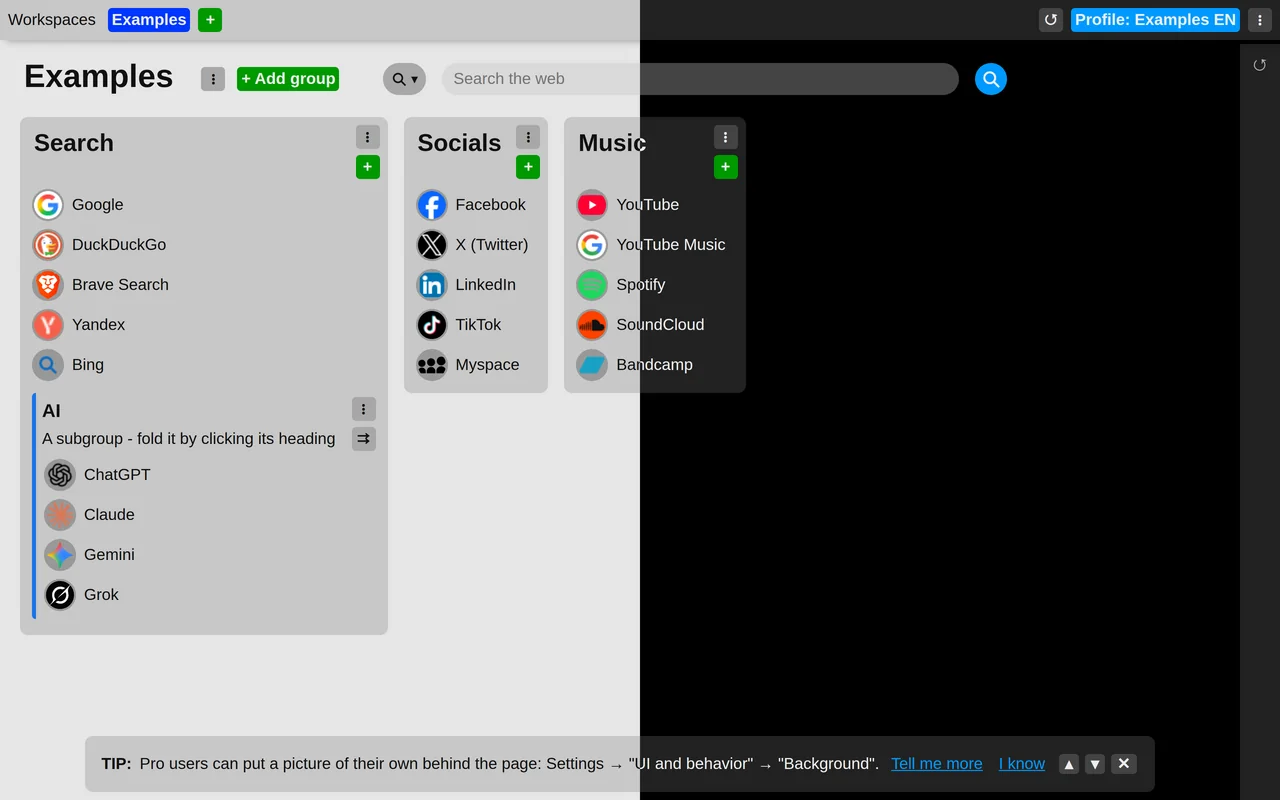1280x800 pixels.
Task: Open the Facebook icon in Socials
Action: click(432, 205)
